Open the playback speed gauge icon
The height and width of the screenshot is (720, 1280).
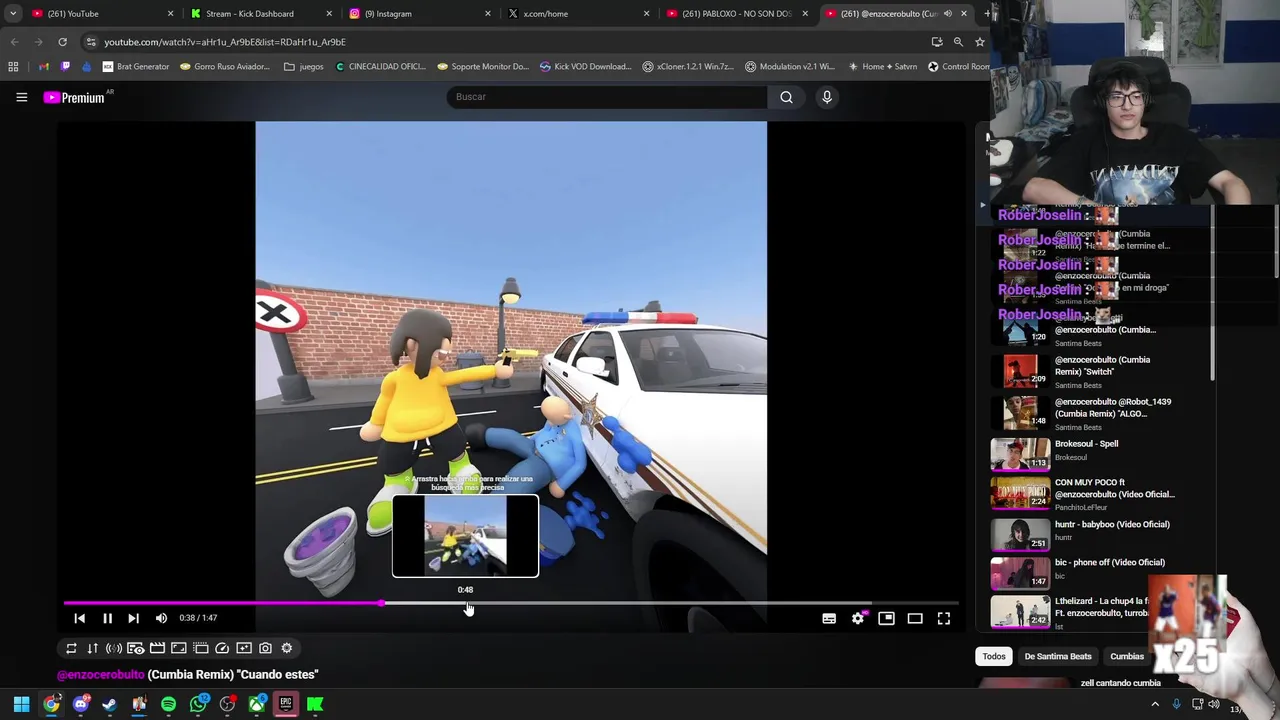(222, 648)
